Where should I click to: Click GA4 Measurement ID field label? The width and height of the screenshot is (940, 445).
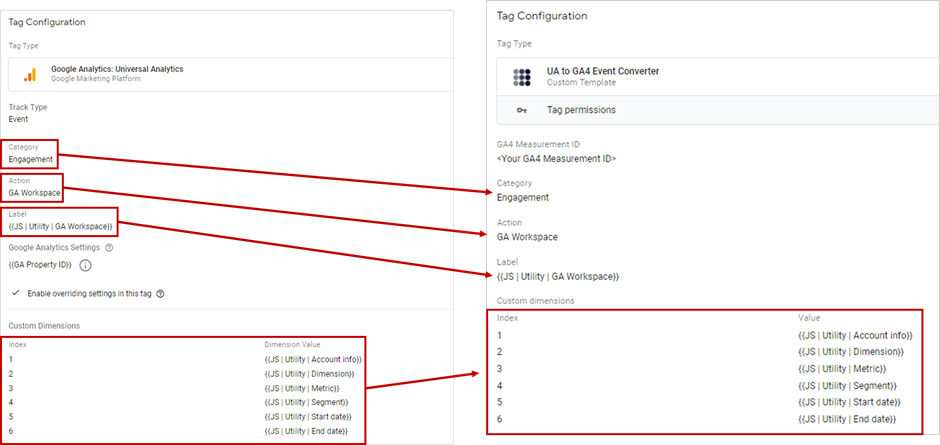[538, 145]
